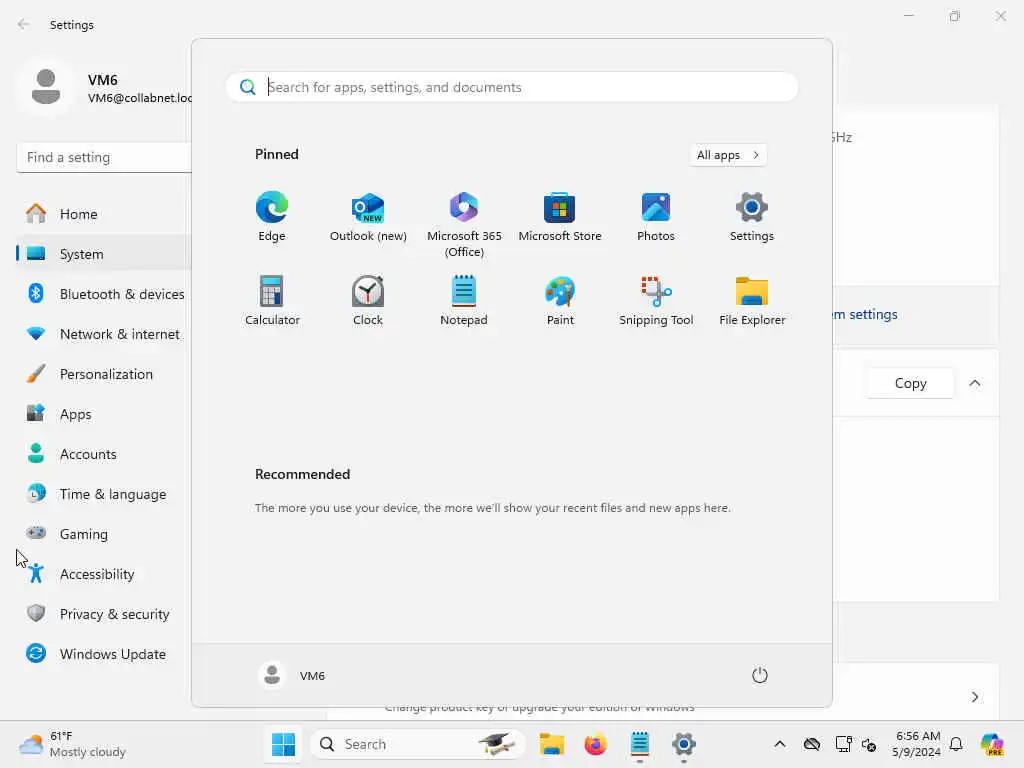This screenshot has height=768, width=1024.
Task: Open Microsoft Store pinned app
Action: pos(560,217)
